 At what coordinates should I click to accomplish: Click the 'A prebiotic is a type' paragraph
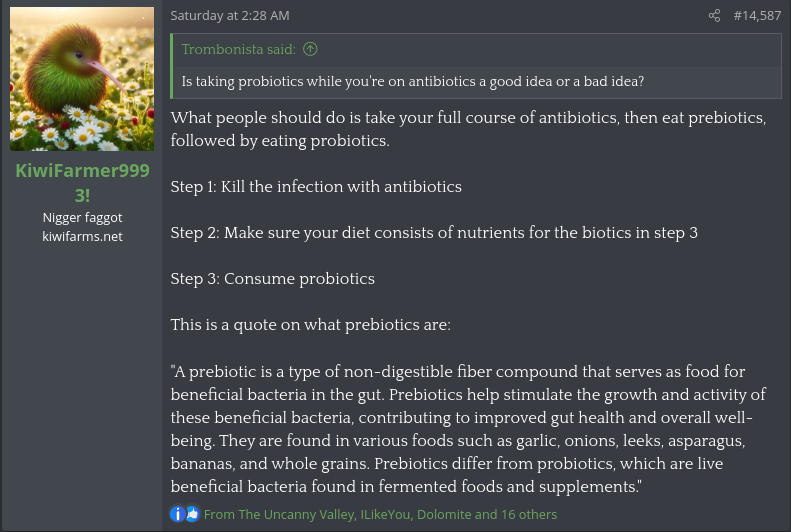(468, 429)
